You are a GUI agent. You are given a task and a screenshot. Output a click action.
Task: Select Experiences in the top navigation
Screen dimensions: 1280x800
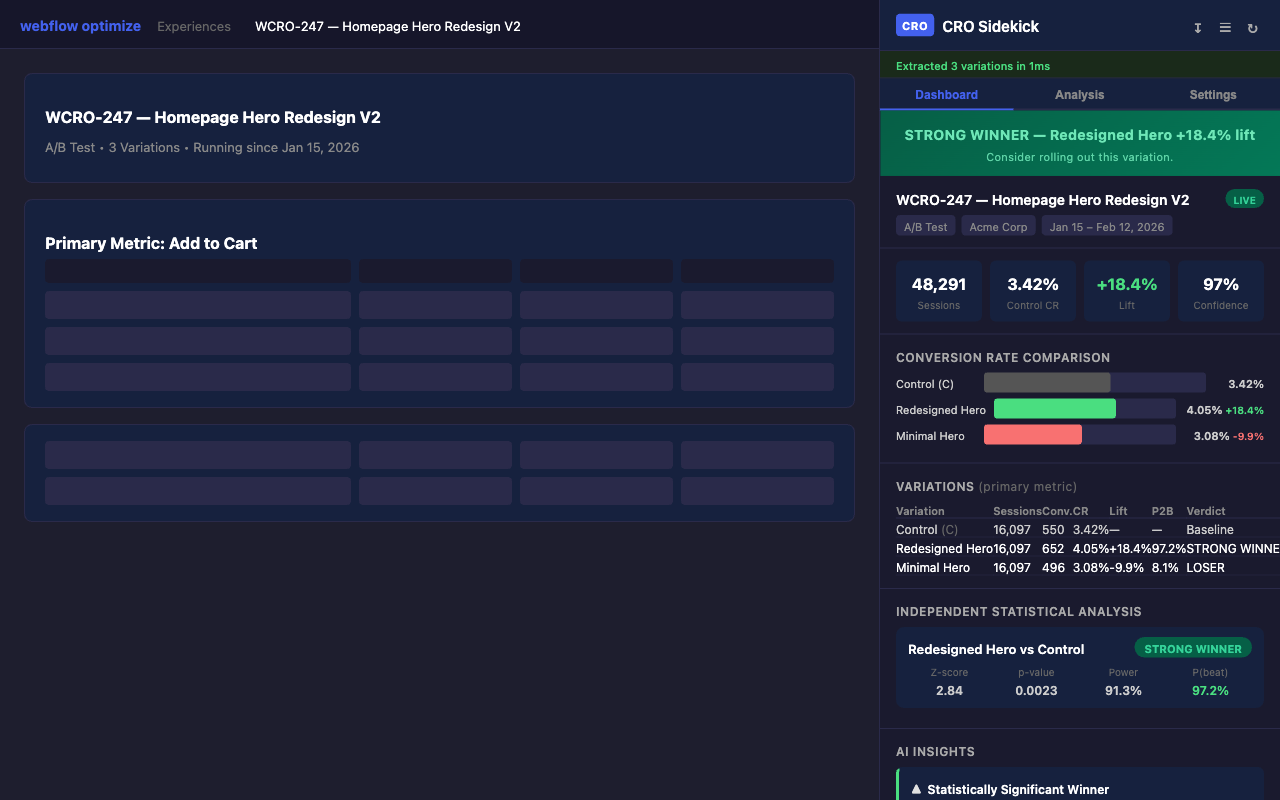click(193, 26)
